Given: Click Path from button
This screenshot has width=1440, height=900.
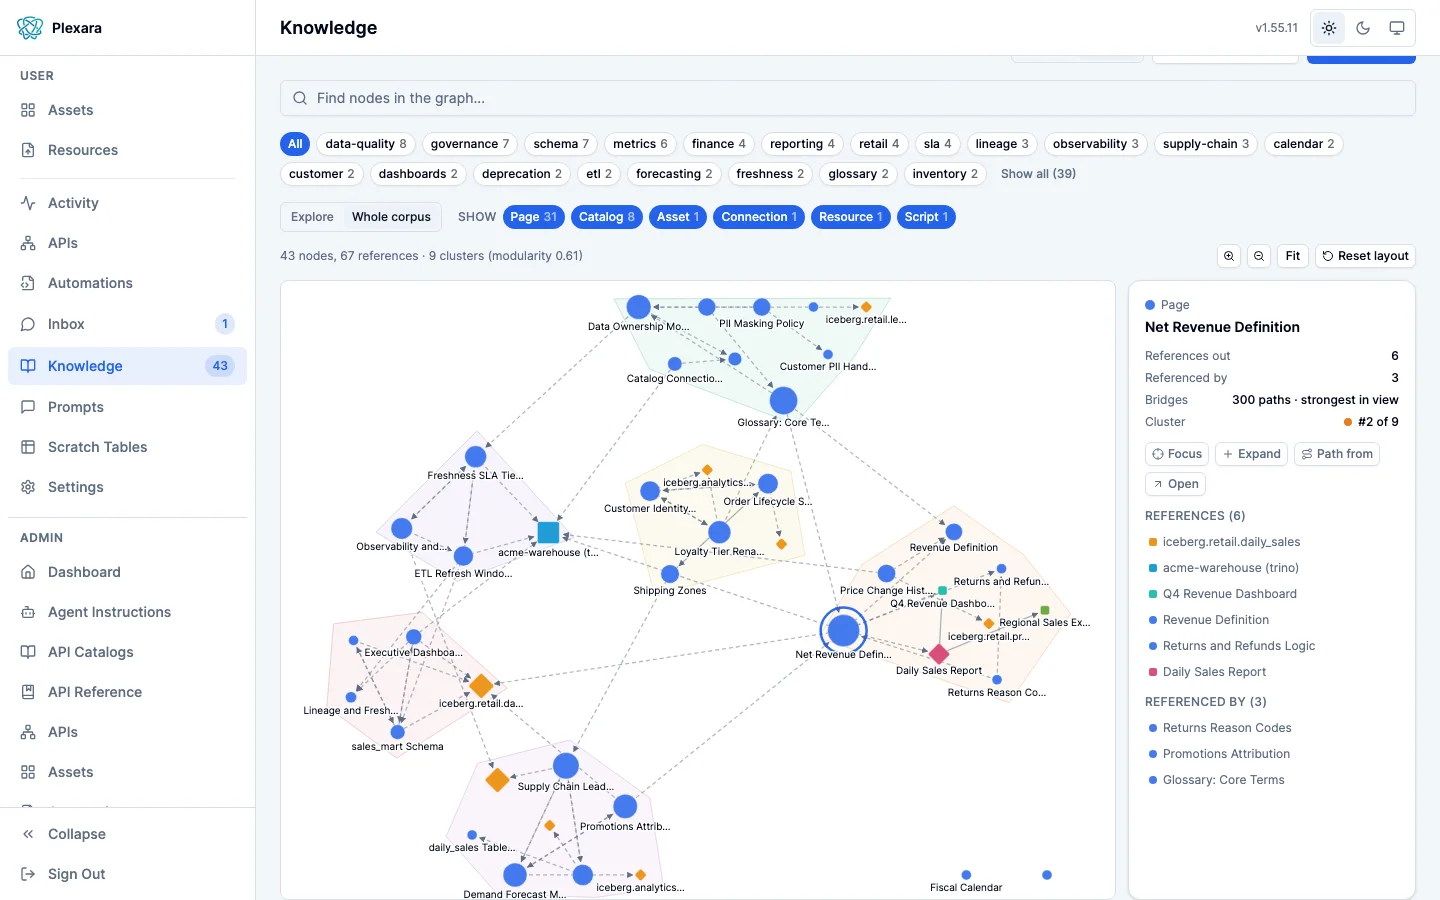Looking at the screenshot, I should pyautogui.click(x=1337, y=454).
